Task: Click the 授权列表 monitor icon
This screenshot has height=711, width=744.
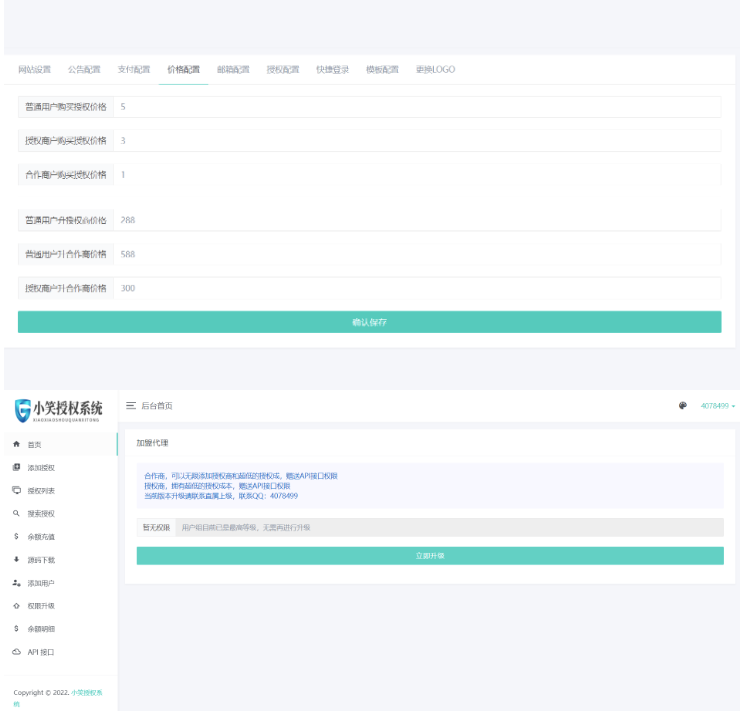Action: (x=17, y=490)
